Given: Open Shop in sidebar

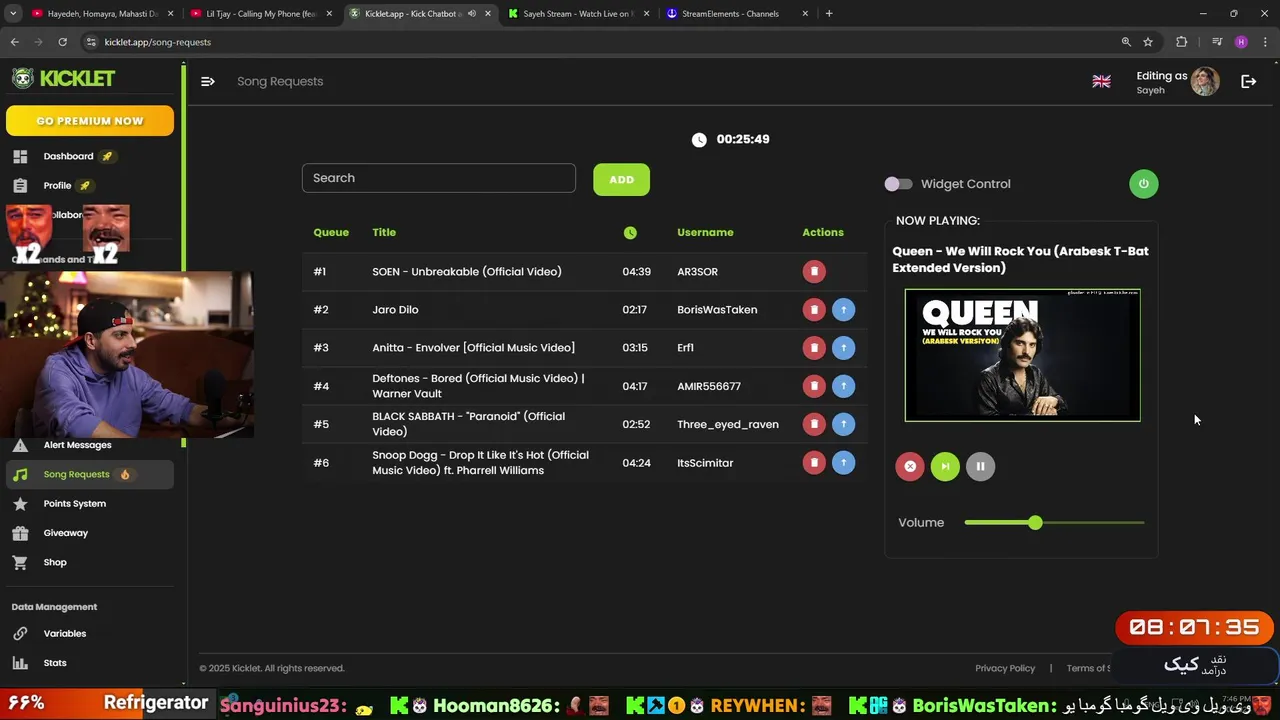Looking at the screenshot, I should point(55,562).
